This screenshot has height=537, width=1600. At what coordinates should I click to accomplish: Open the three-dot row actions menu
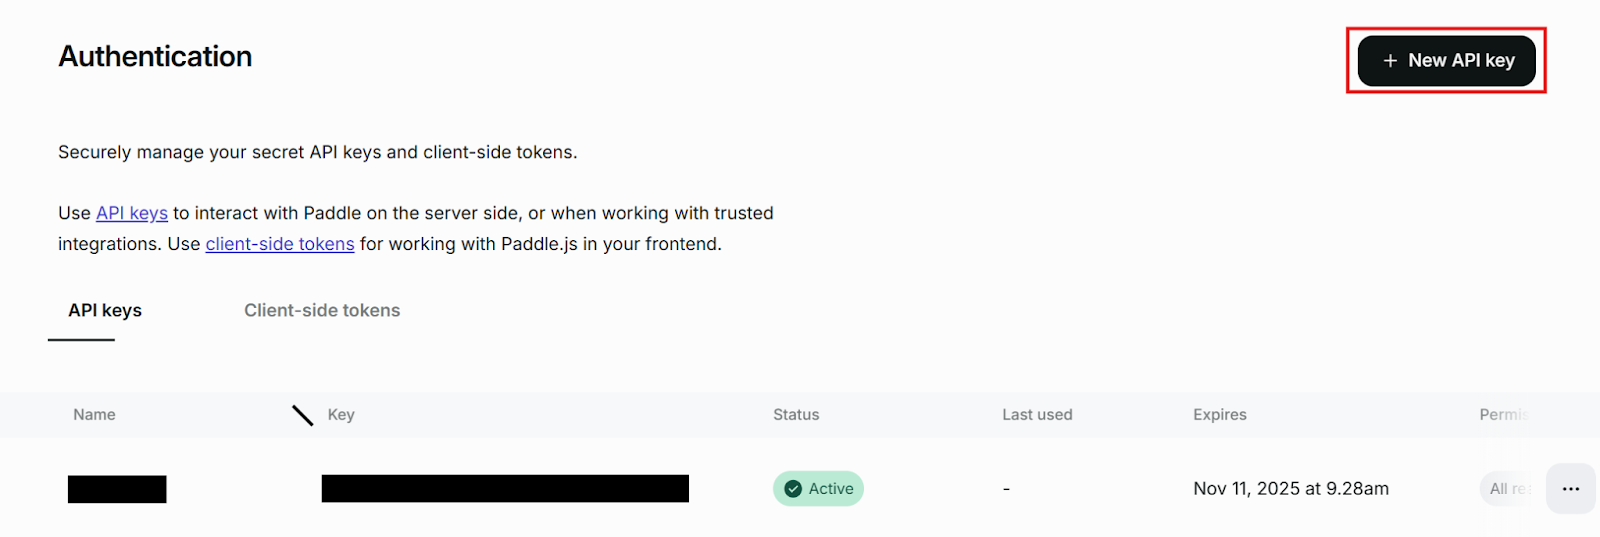pyautogui.click(x=1570, y=489)
